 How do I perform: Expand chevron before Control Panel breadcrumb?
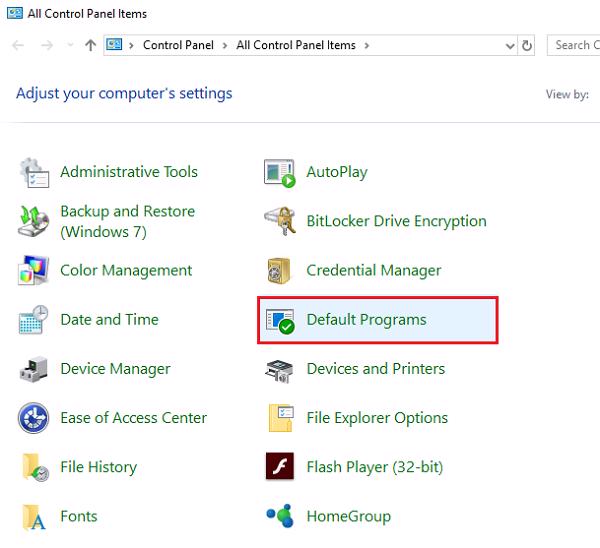[131, 46]
